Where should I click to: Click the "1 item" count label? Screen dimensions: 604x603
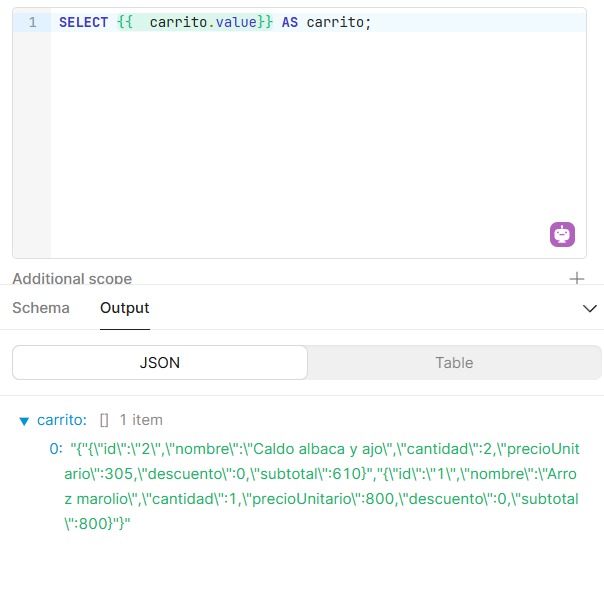pos(141,420)
